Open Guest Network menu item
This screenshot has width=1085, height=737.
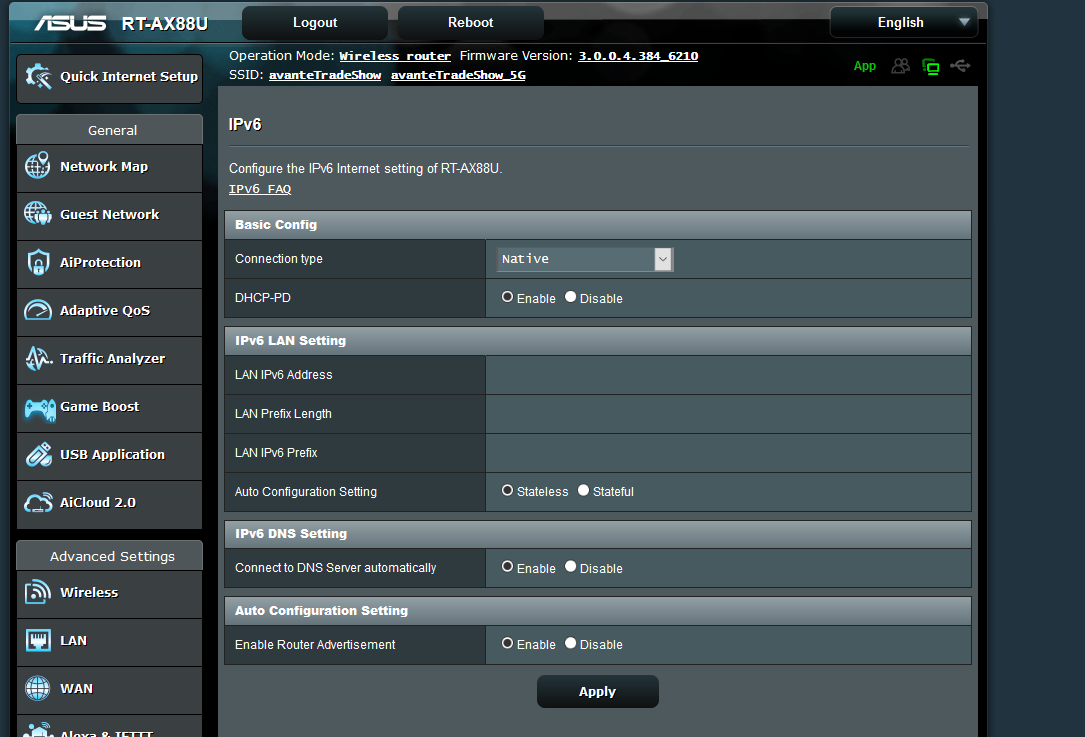click(x=109, y=216)
